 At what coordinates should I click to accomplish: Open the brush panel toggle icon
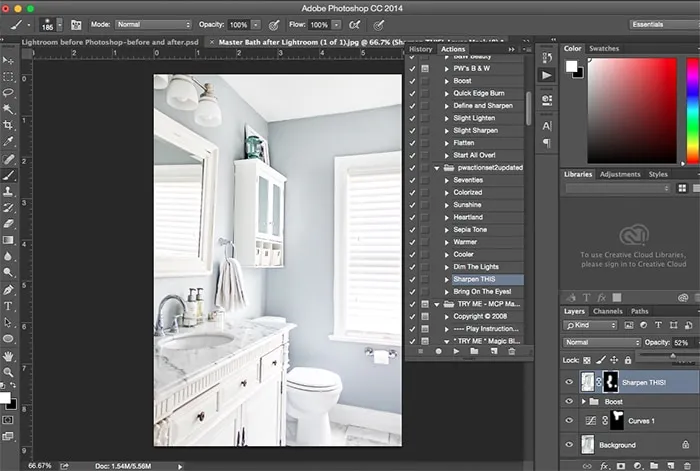pyautogui.click(x=76, y=25)
